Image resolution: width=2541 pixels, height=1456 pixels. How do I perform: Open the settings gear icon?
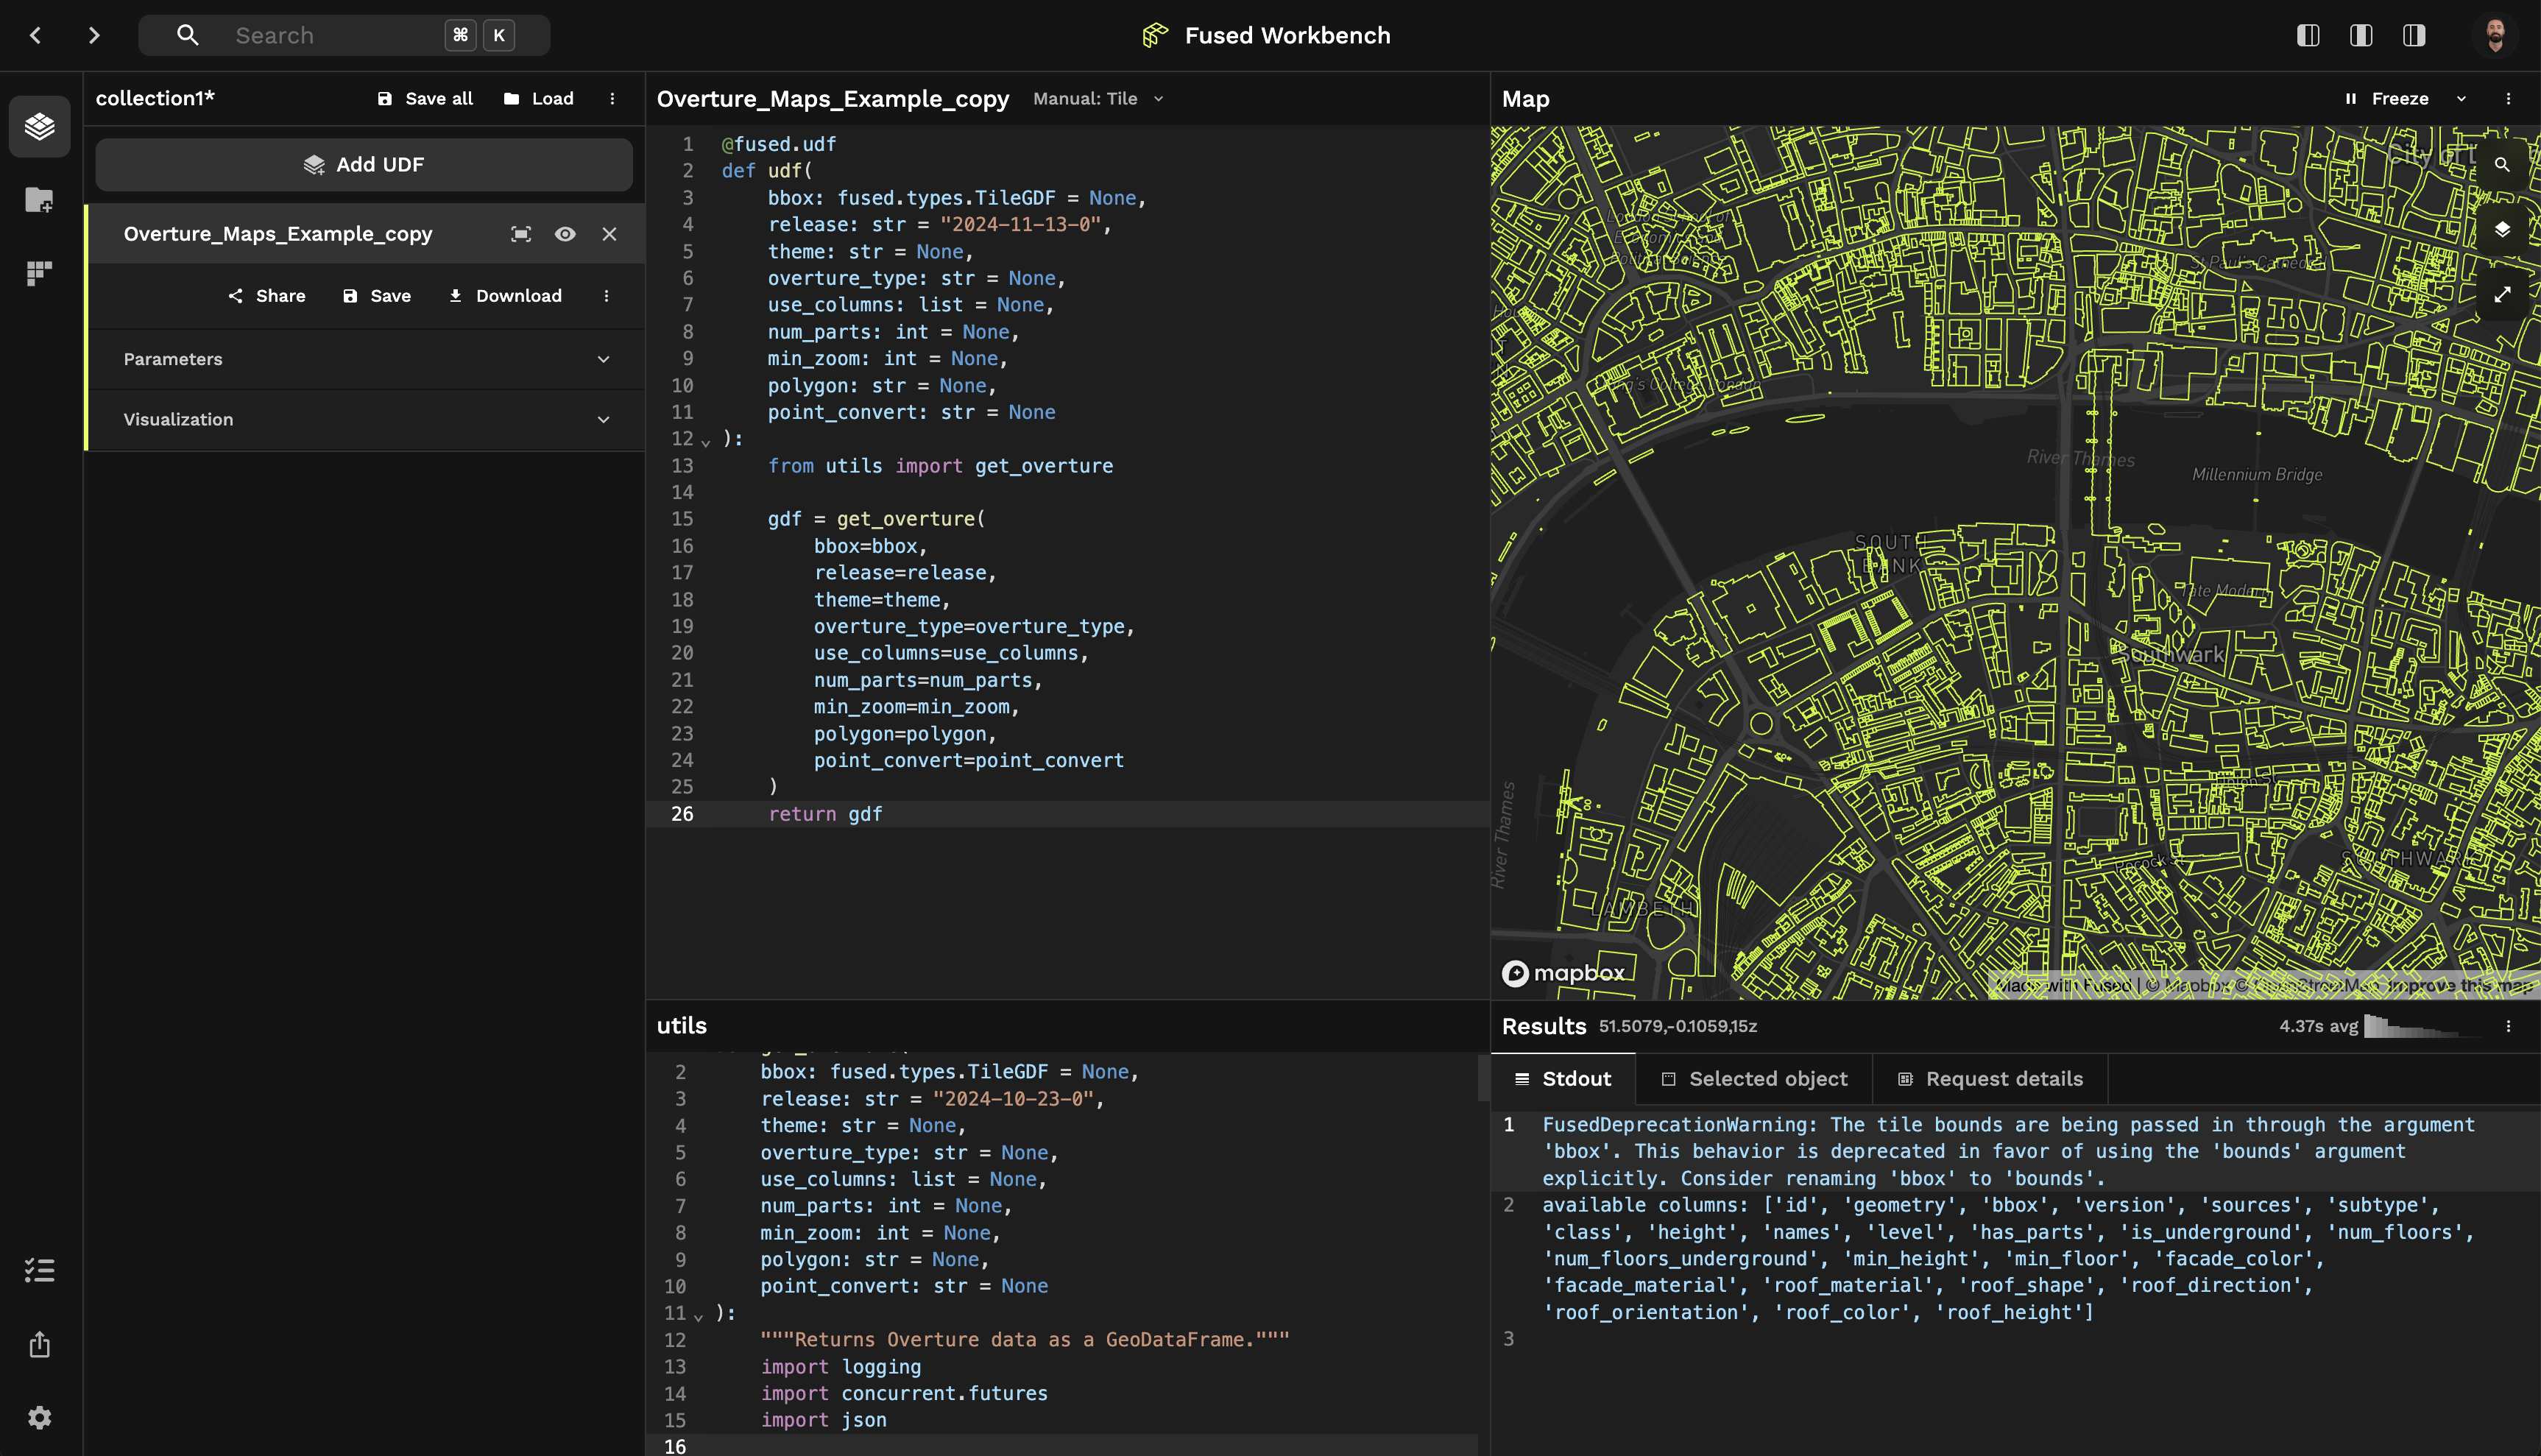tap(40, 1417)
